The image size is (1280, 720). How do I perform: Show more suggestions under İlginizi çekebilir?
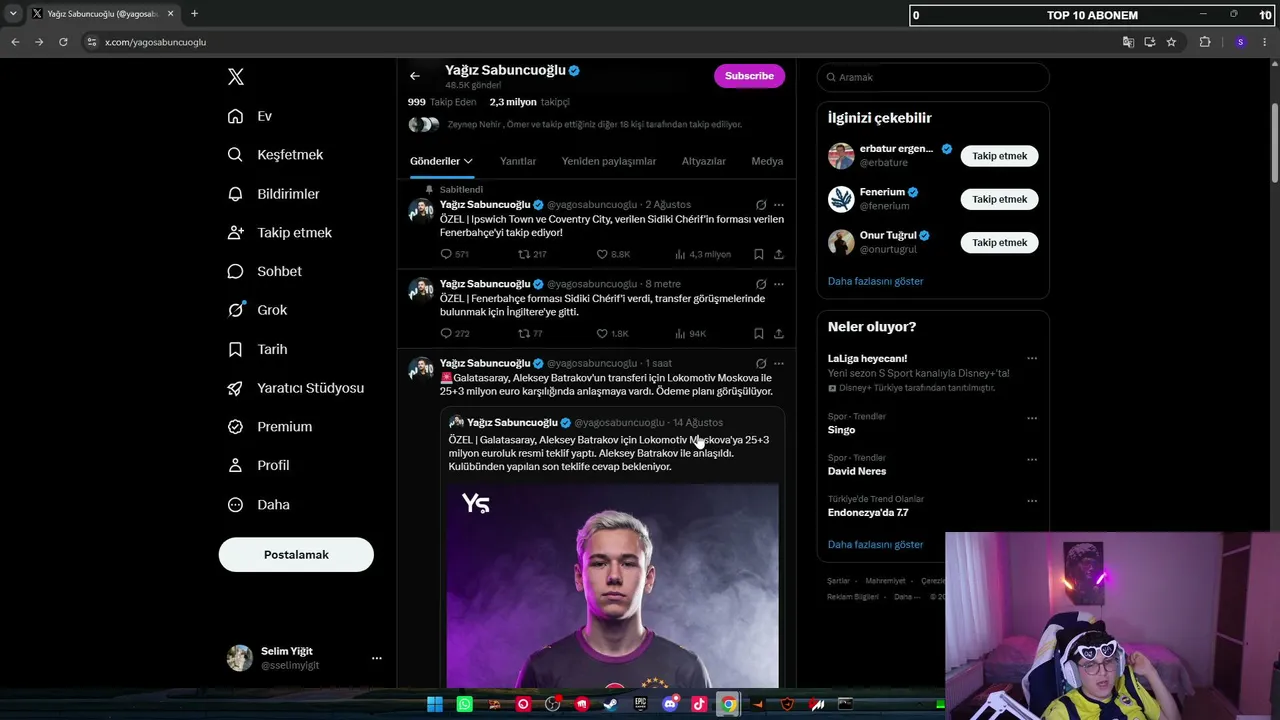(875, 281)
